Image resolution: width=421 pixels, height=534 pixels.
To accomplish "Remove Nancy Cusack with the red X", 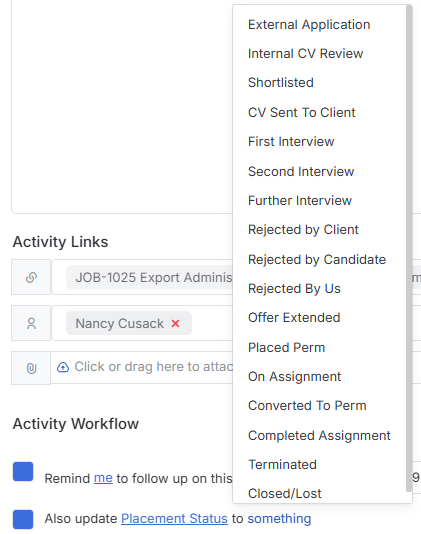I will click(x=175, y=323).
